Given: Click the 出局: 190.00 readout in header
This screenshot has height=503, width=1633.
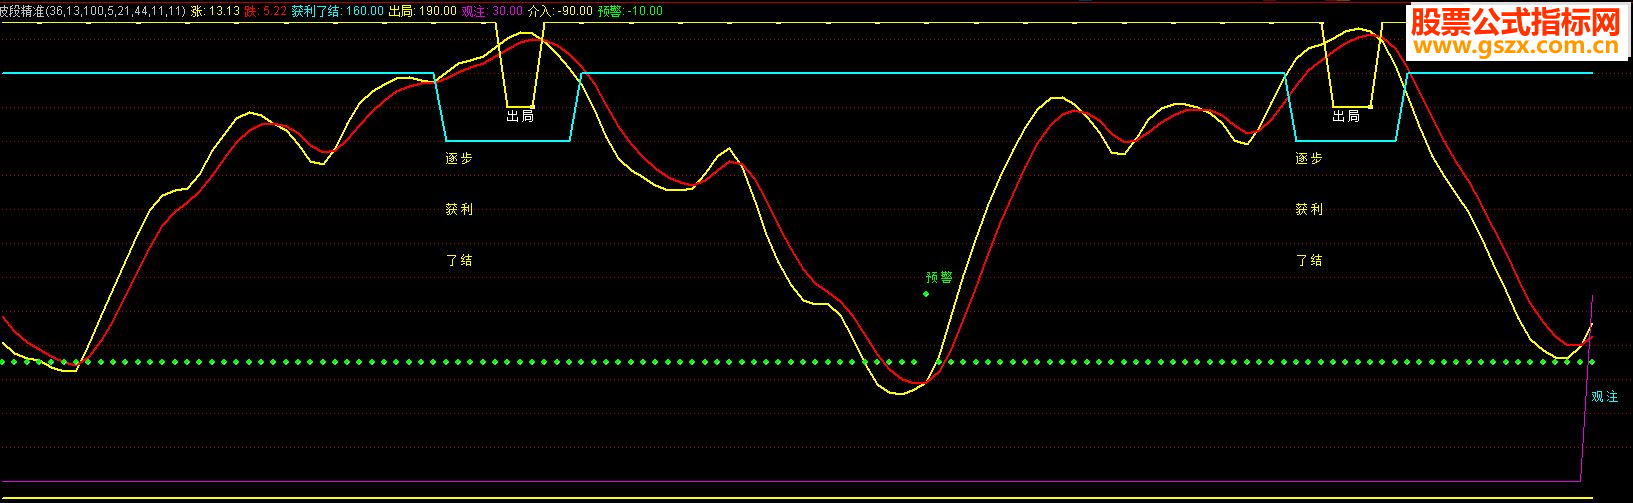Looking at the screenshot, I should (422, 11).
